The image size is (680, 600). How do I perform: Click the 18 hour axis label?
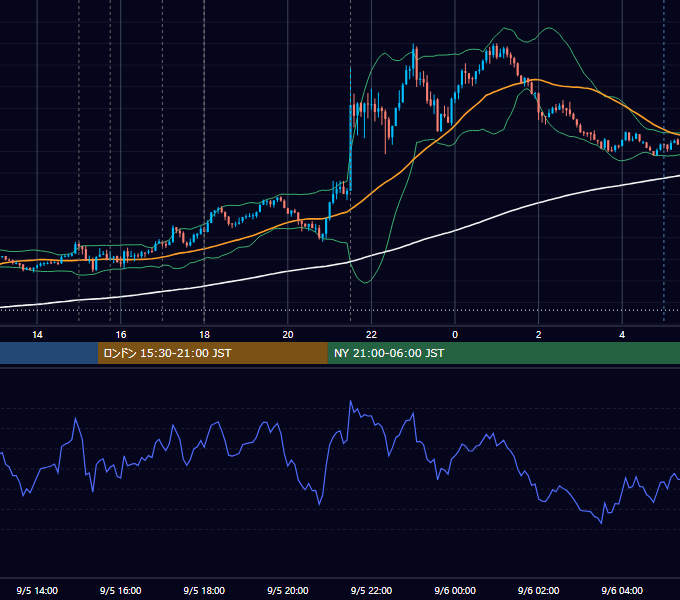coord(204,335)
